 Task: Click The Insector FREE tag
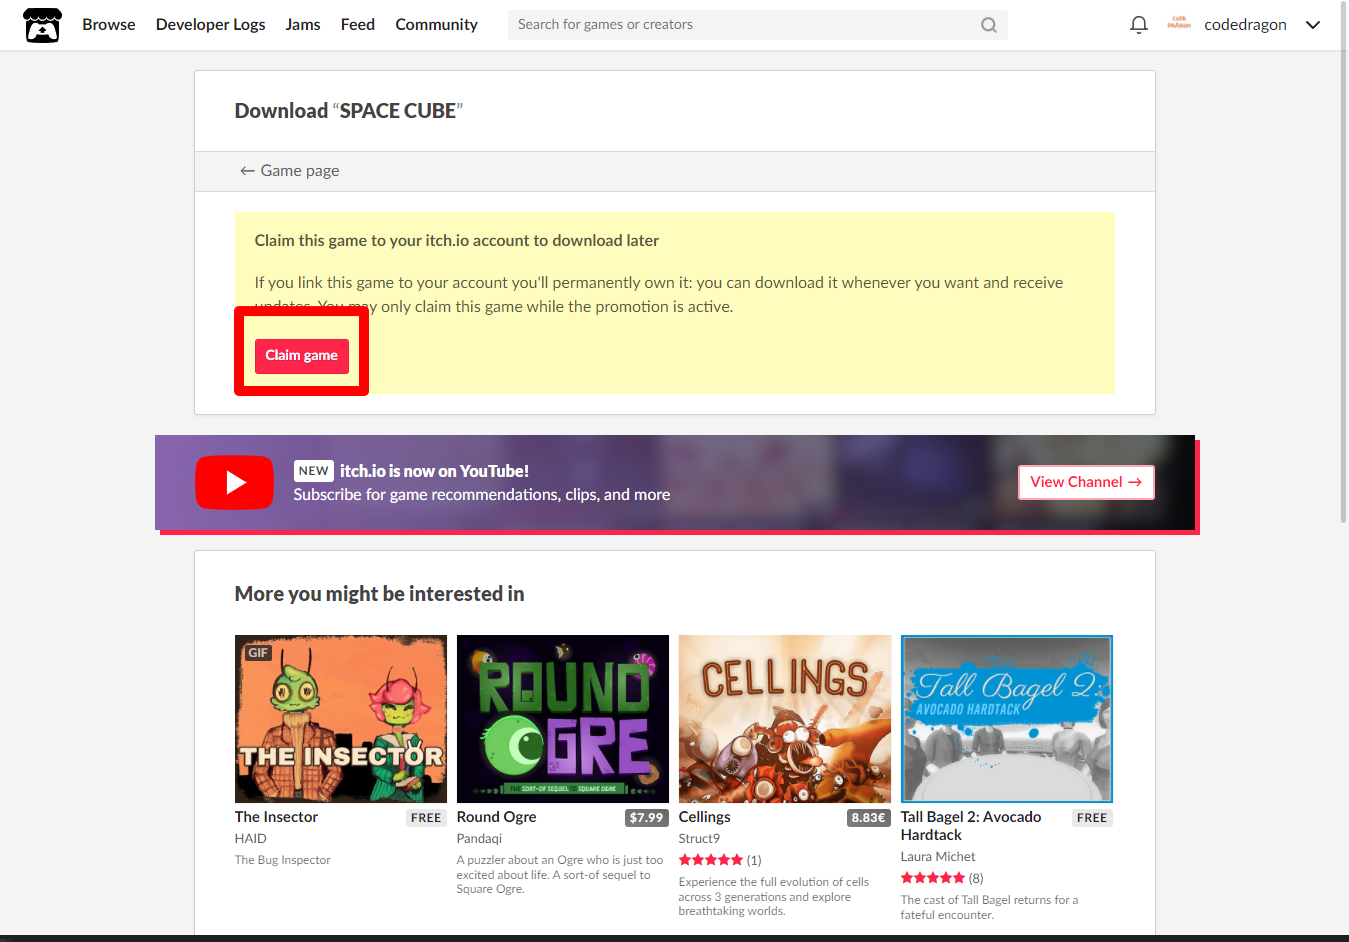coord(426,818)
